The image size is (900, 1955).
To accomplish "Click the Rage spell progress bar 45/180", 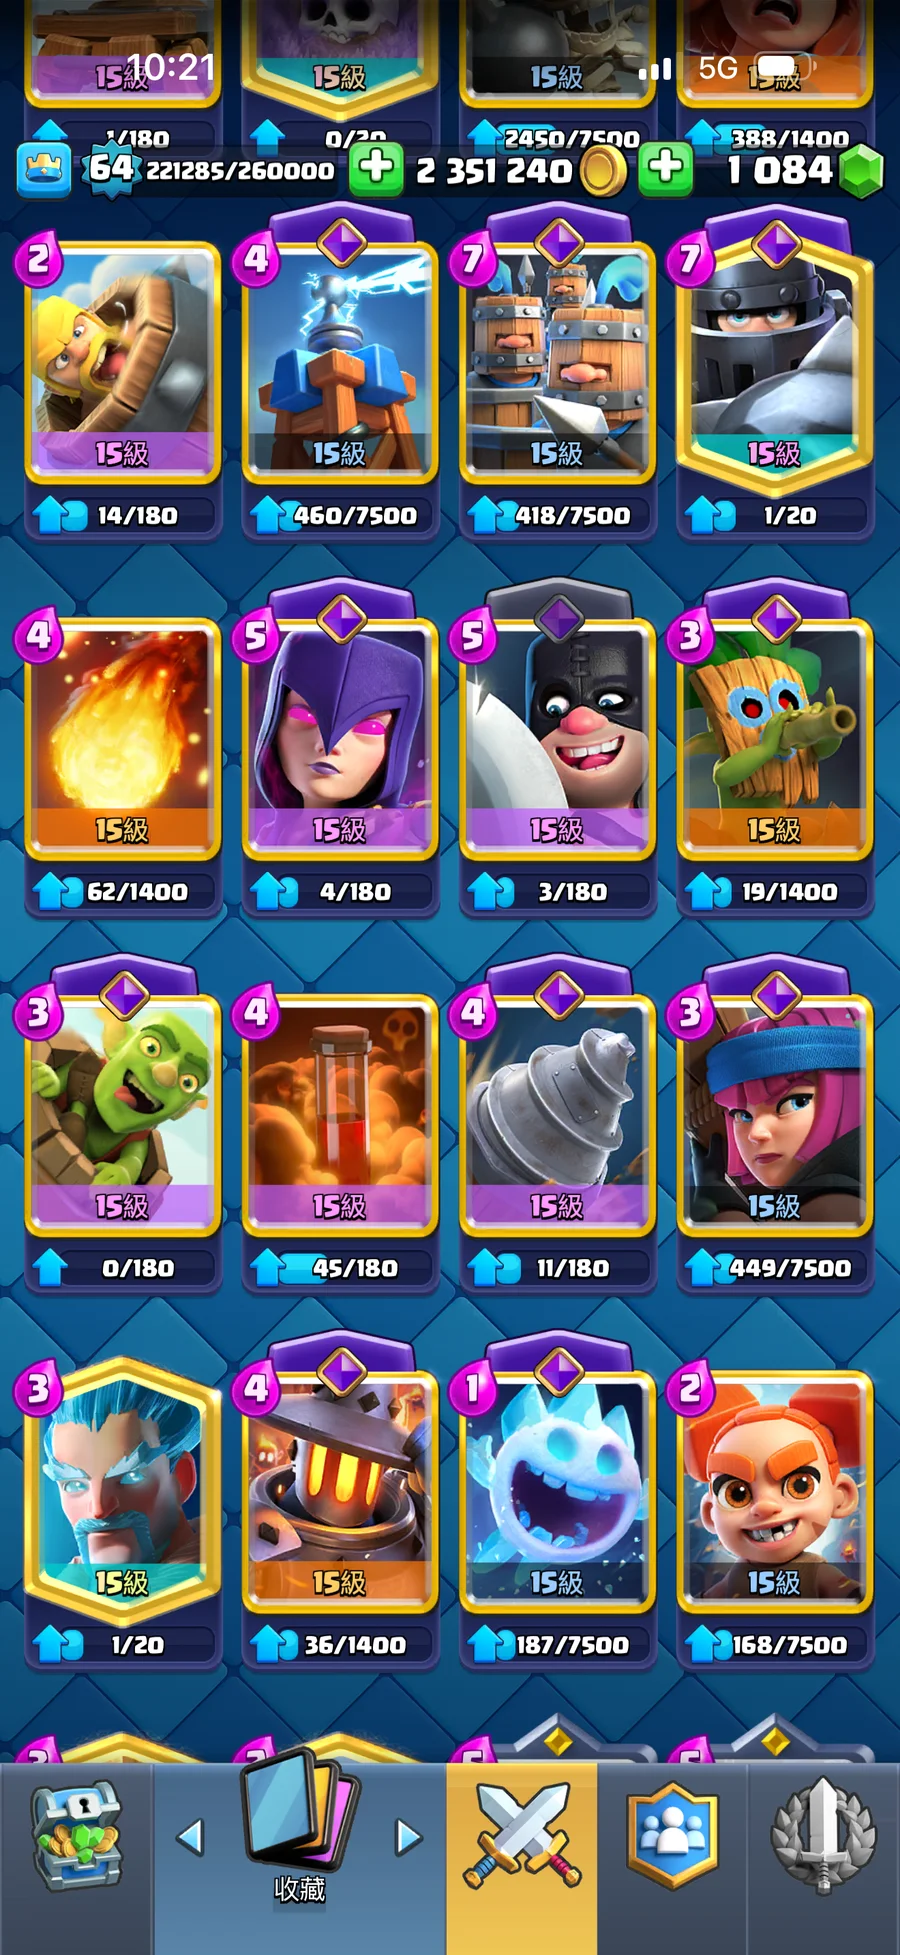I will [340, 1268].
